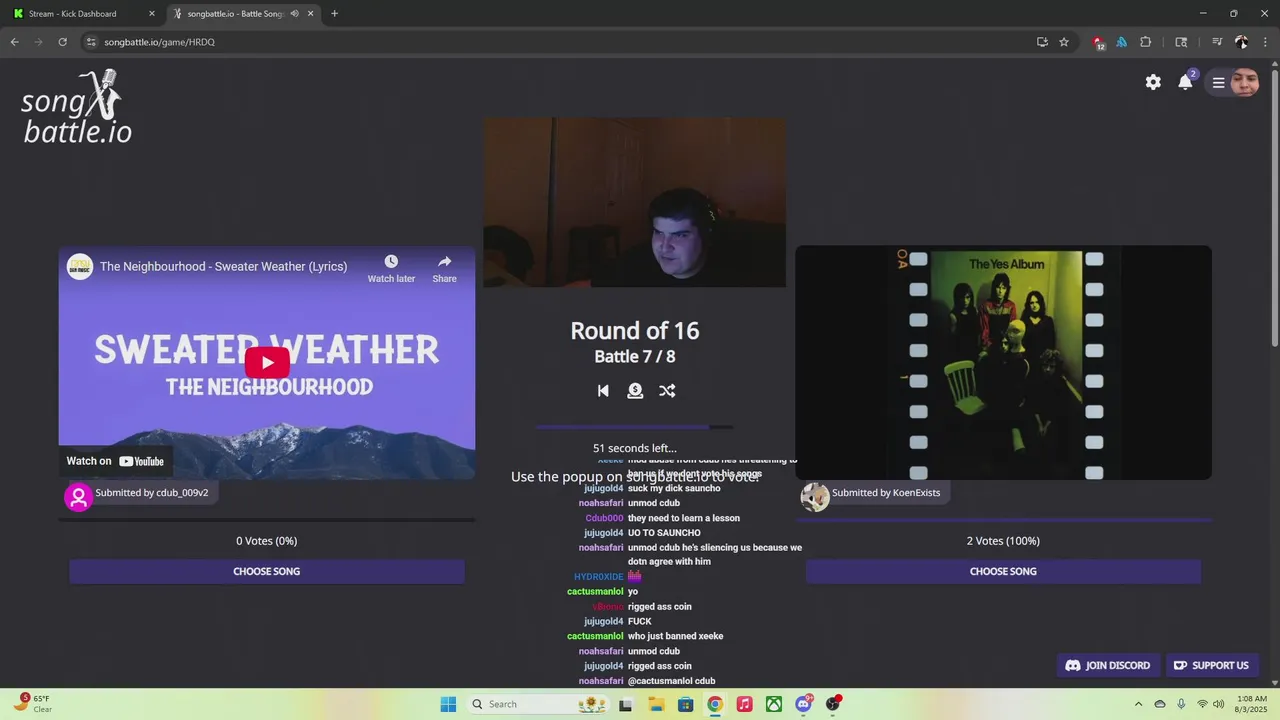Open Chrome three-dot menu
Image resolution: width=1280 pixels, height=720 pixels.
[1266, 42]
